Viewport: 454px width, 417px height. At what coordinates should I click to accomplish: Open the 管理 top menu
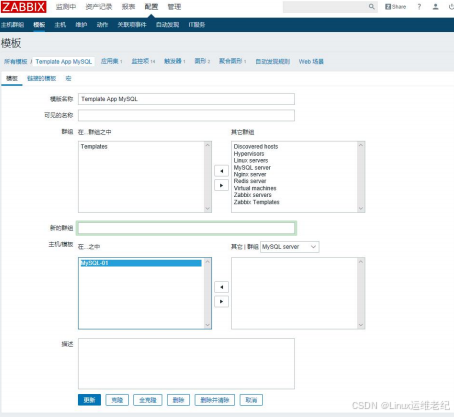[x=174, y=7]
